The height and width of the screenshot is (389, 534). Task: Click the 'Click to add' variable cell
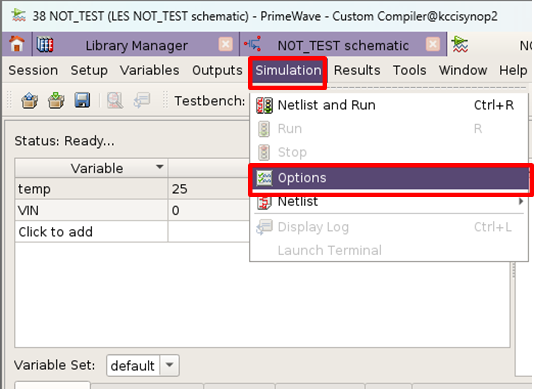click(x=91, y=232)
